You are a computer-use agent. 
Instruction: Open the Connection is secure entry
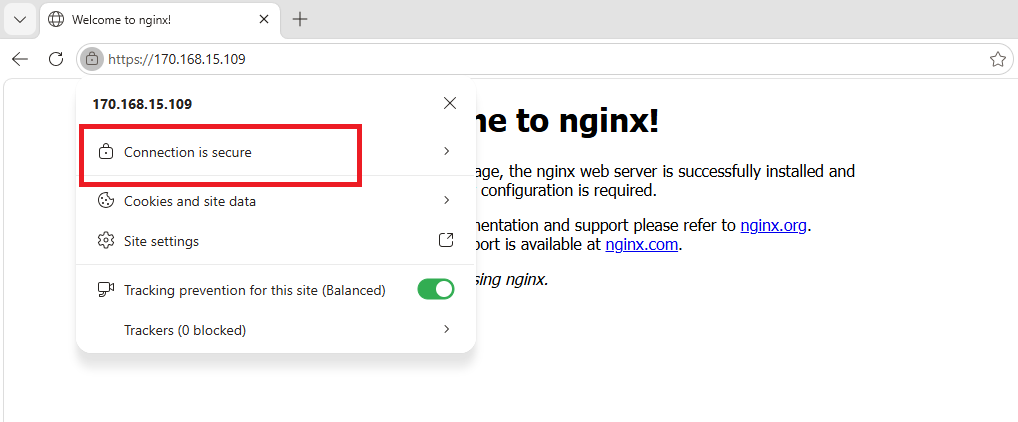[275, 153]
